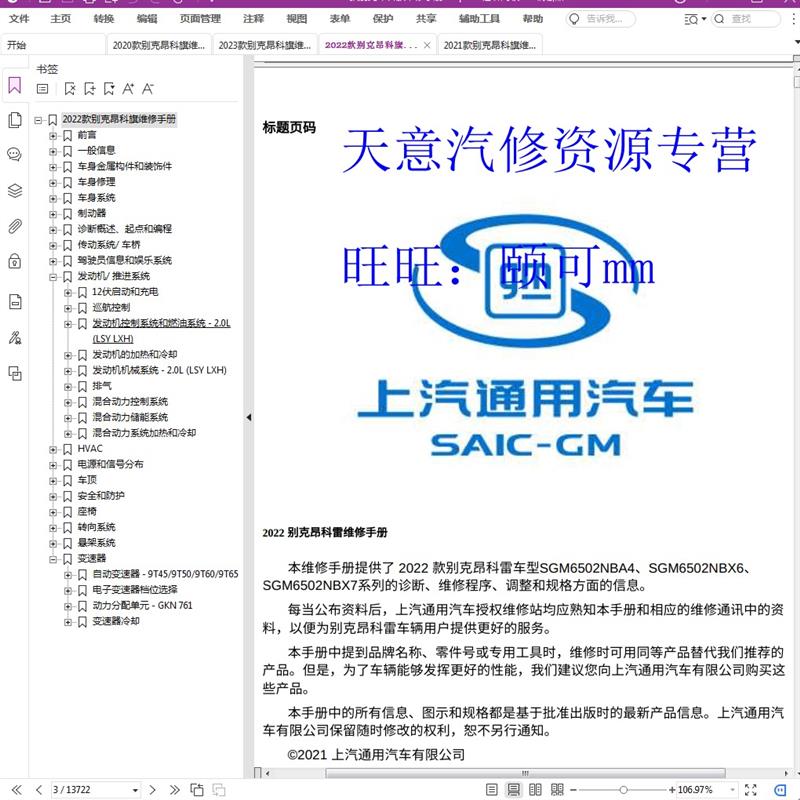The width and height of the screenshot is (800, 800).
Task: Switch to the 2020款别克昂科旗 document tab
Action: (159, 45)
